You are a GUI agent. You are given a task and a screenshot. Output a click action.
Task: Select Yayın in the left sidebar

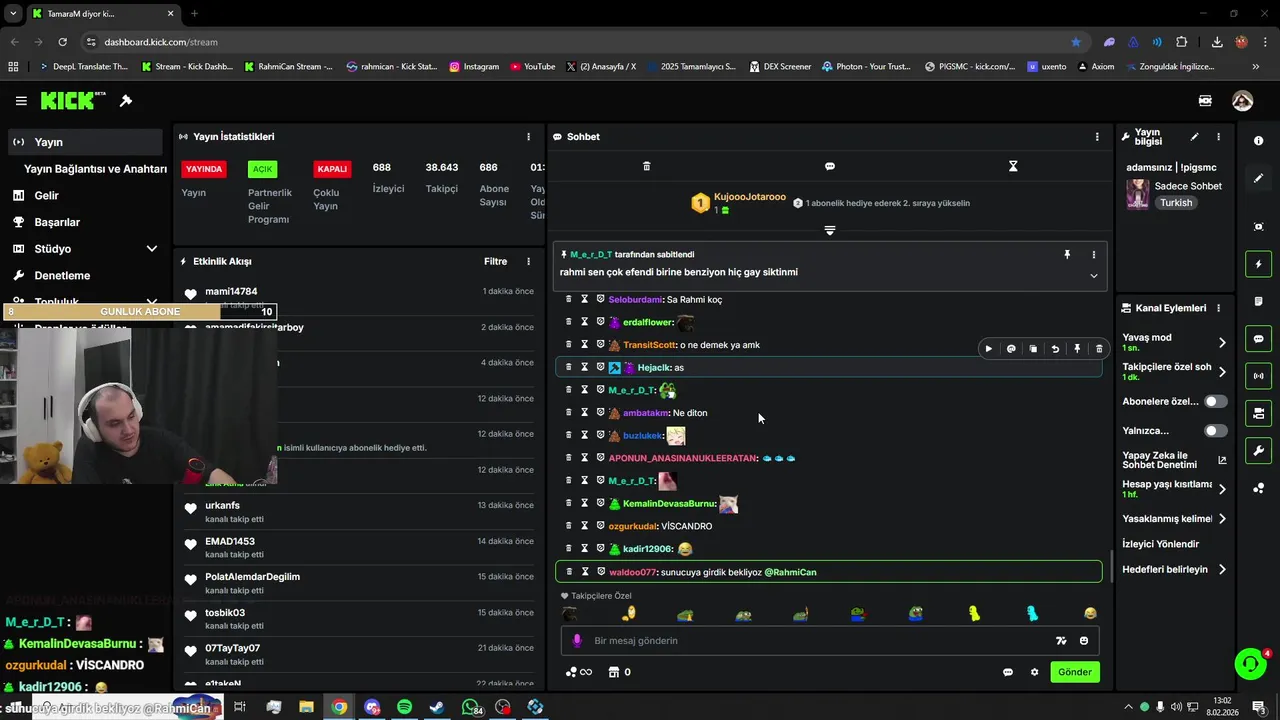[84, 142]
